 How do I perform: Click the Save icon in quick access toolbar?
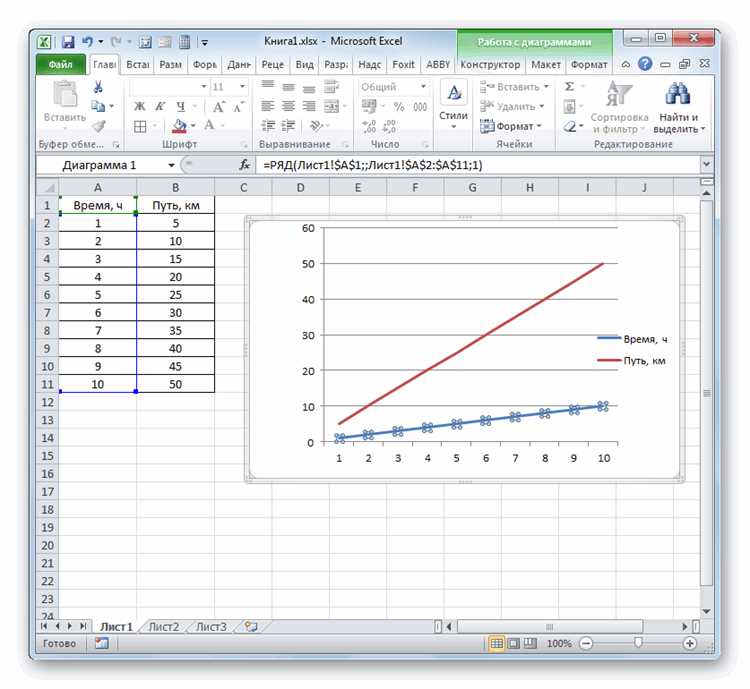coord(68,42)
